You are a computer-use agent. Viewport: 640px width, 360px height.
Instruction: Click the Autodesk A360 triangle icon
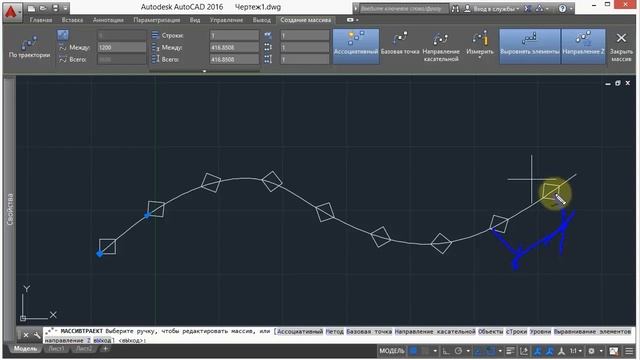click(540, 8)
